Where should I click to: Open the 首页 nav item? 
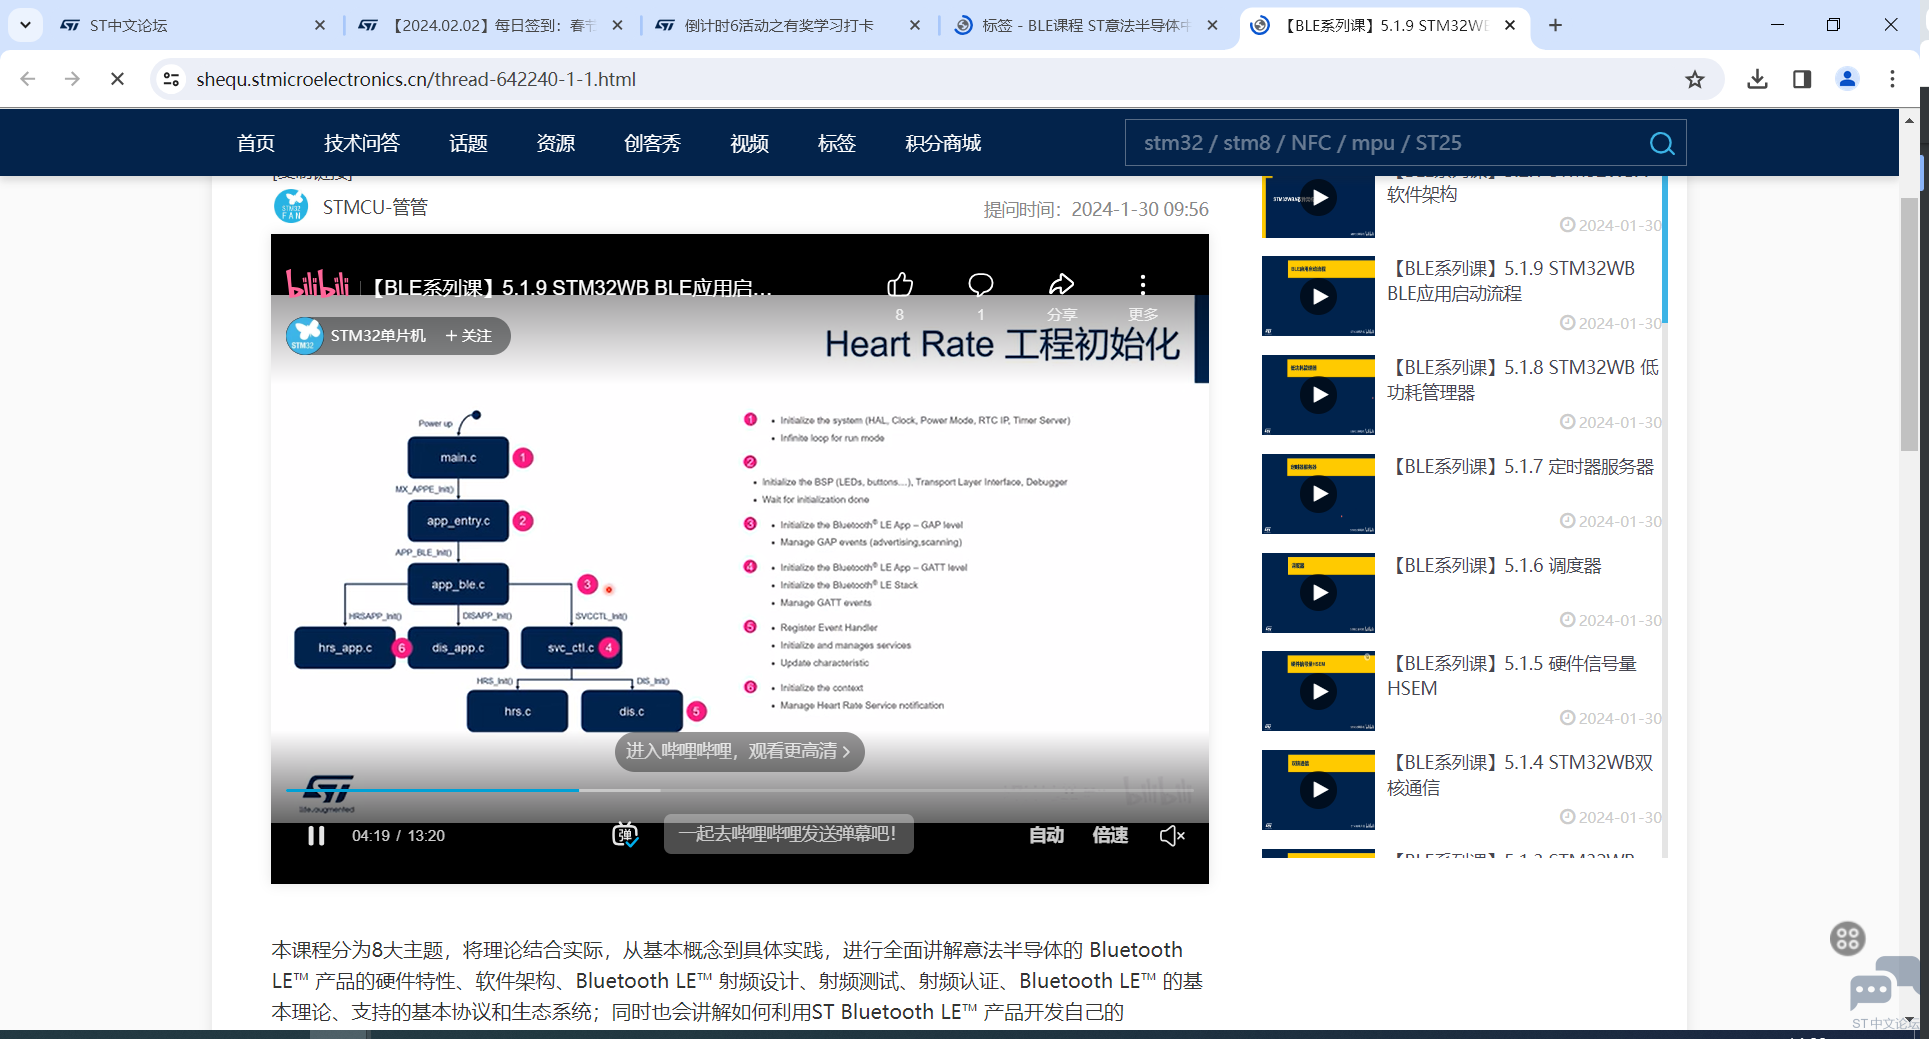pos(255,143)
